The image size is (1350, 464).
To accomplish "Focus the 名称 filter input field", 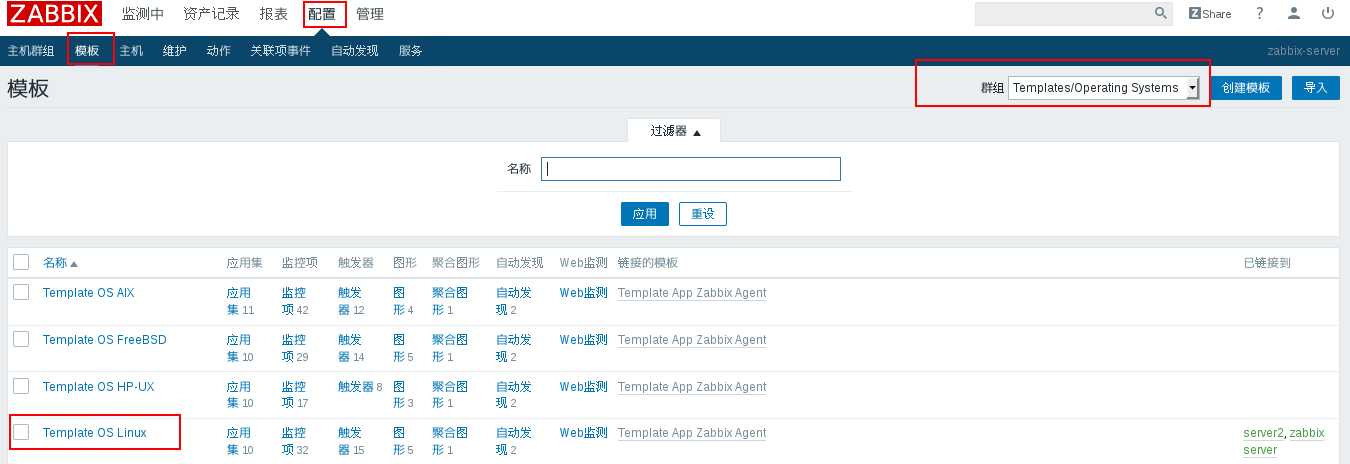I will (x=691, y=169).
